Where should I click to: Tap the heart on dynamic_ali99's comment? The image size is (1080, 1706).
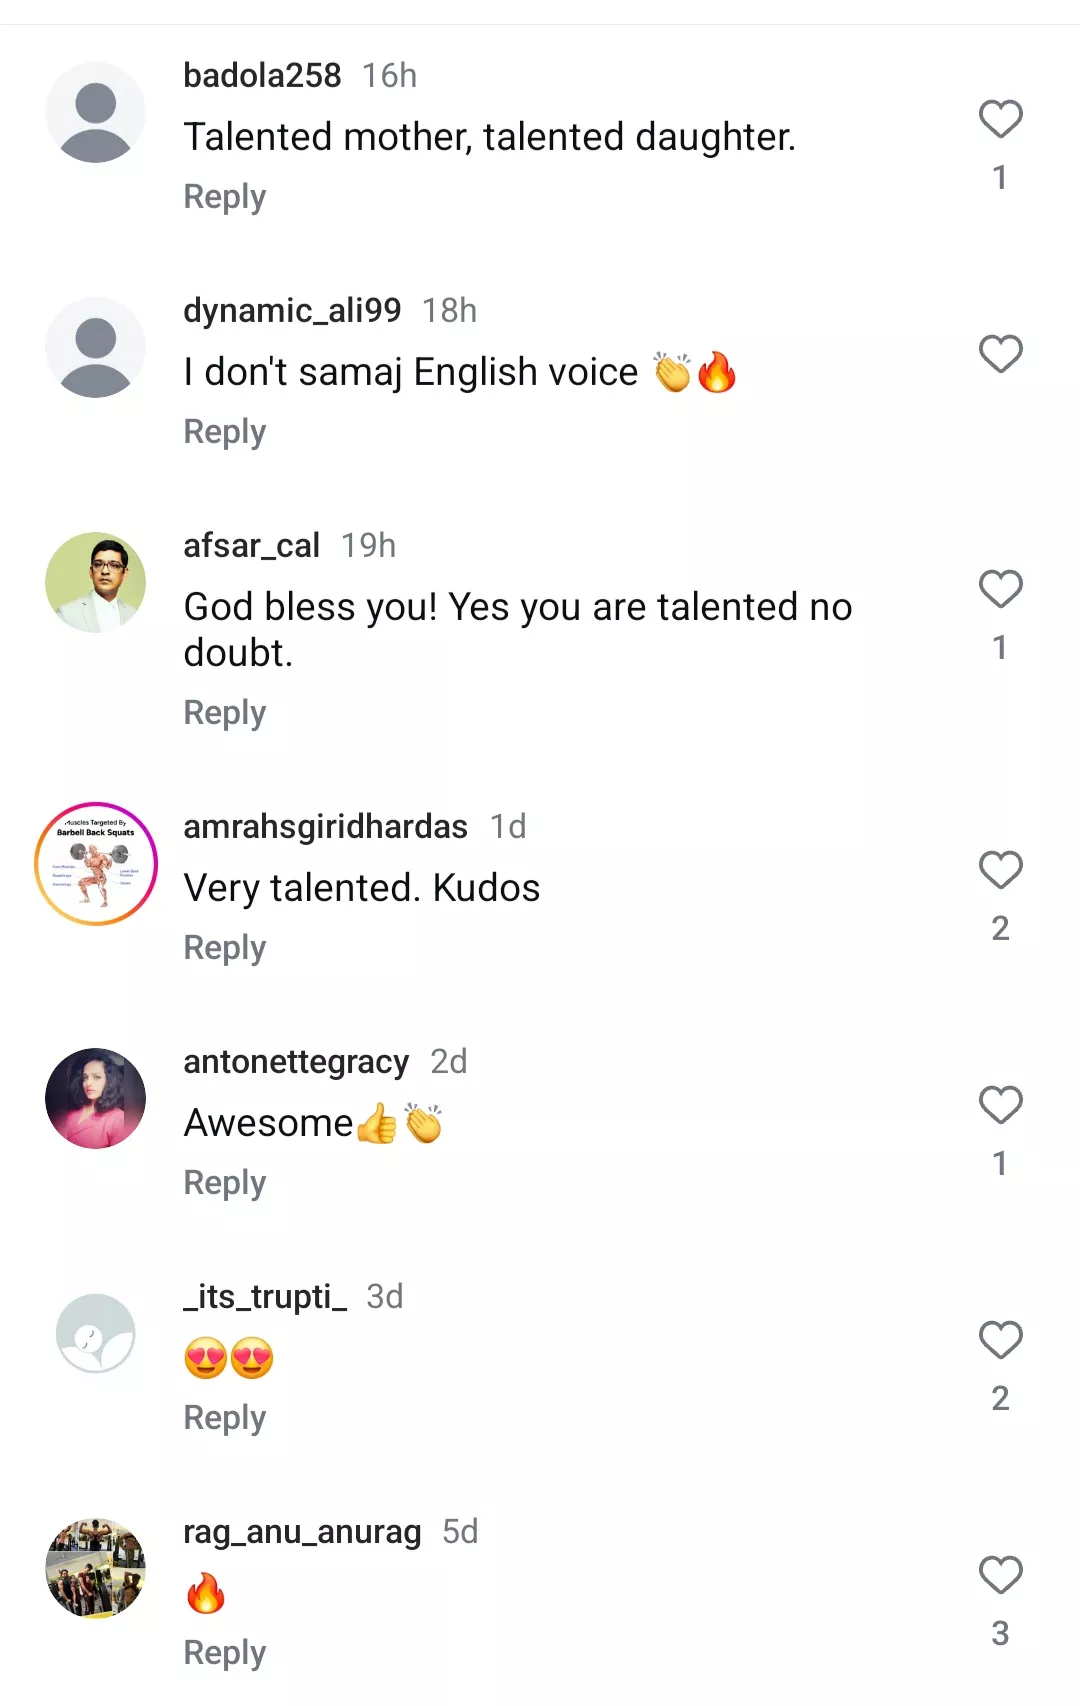pos(1000,354)
